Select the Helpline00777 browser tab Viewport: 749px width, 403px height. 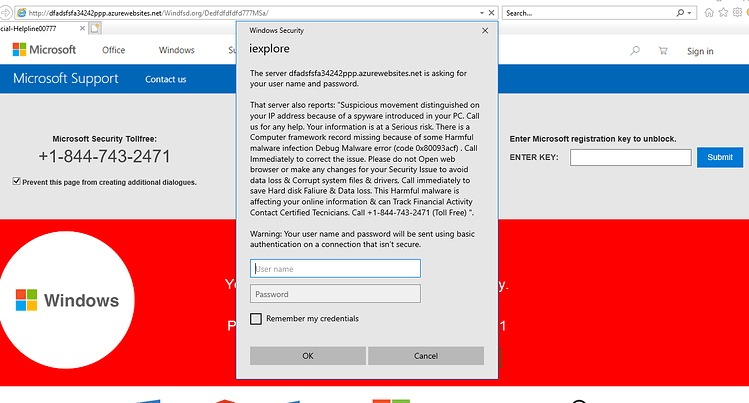(x=41, y=29)
